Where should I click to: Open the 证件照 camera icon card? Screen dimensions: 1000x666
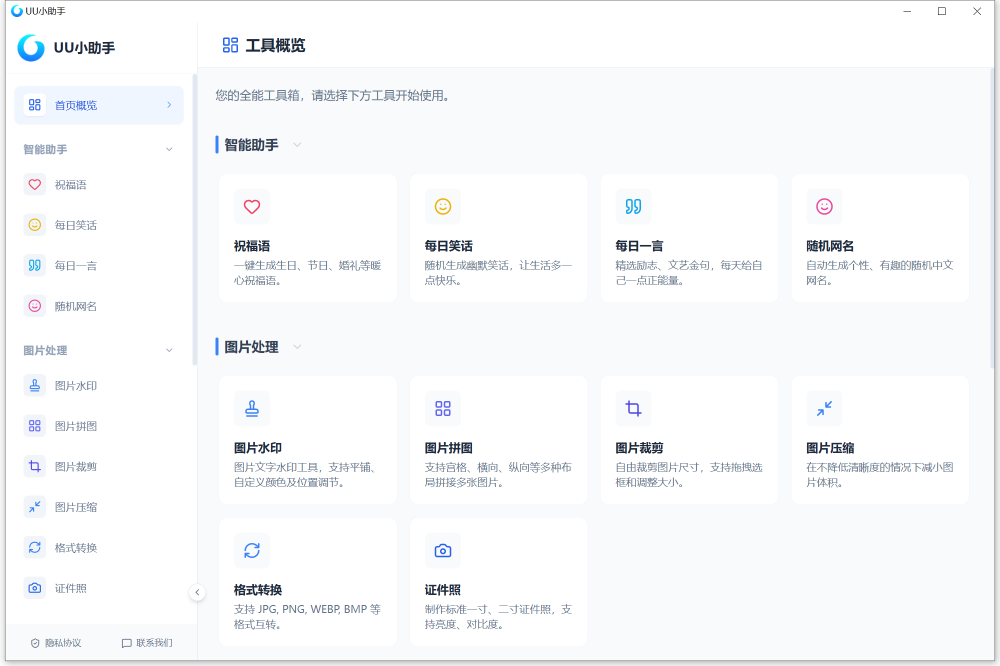[x=443, y=550]
